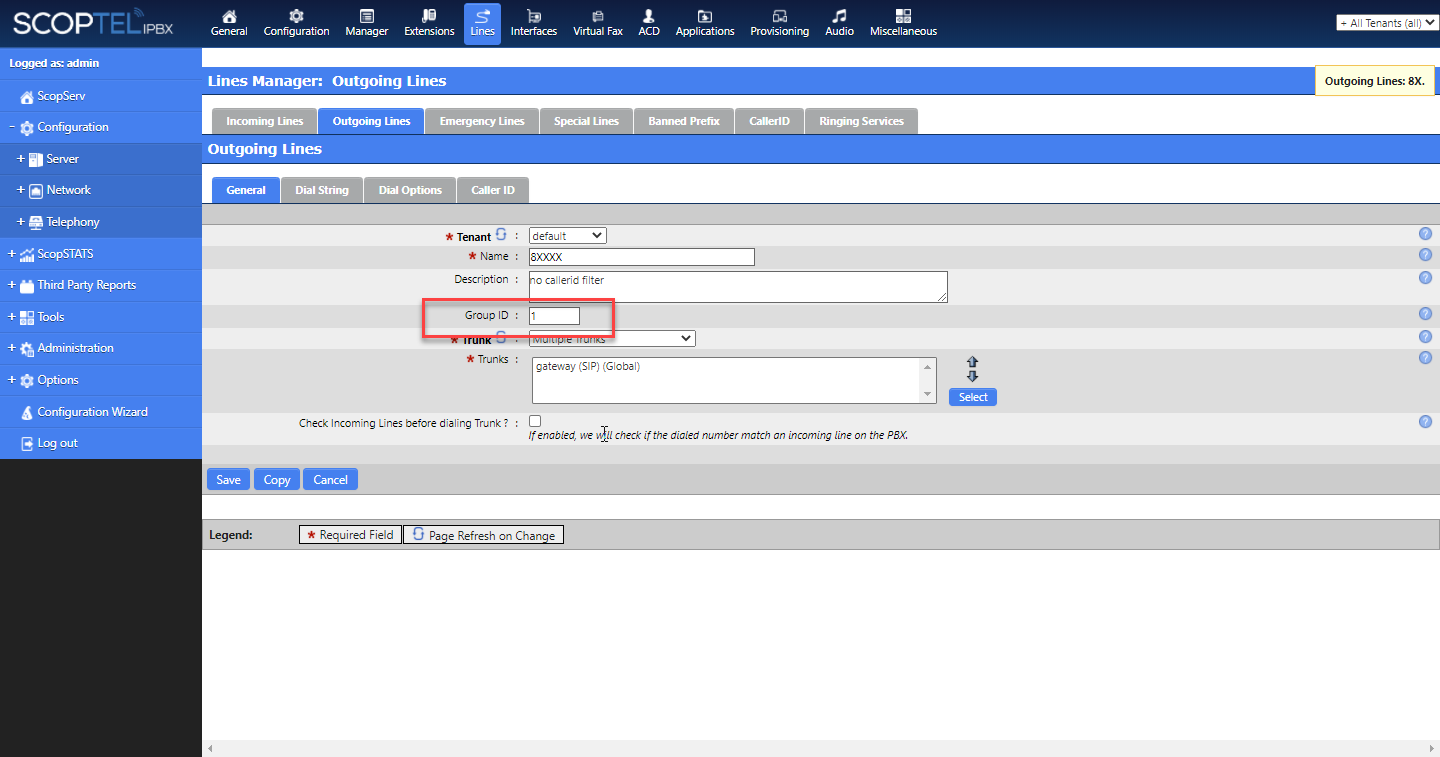Select the Outgoing Lines tab
Viewport: 1440px width, 757px height.
click(371, 121)
